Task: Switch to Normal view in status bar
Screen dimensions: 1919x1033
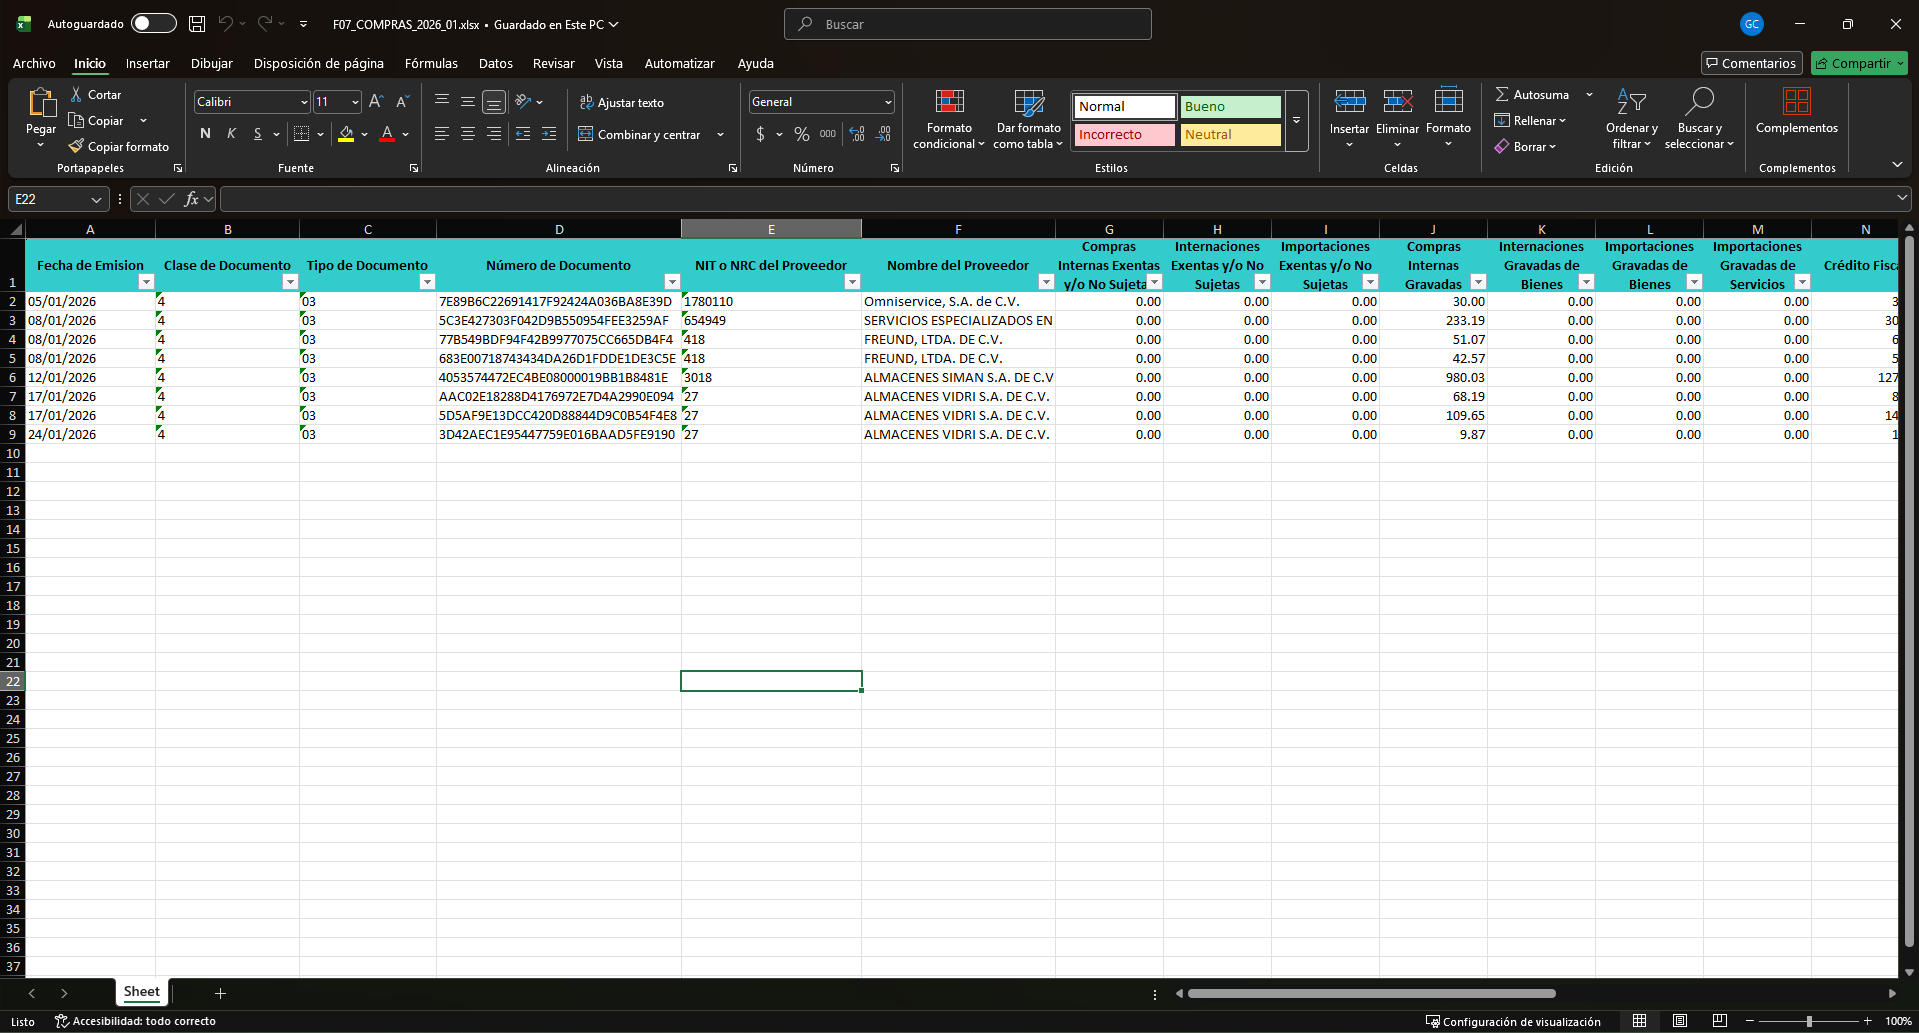Action: 1639,1021
